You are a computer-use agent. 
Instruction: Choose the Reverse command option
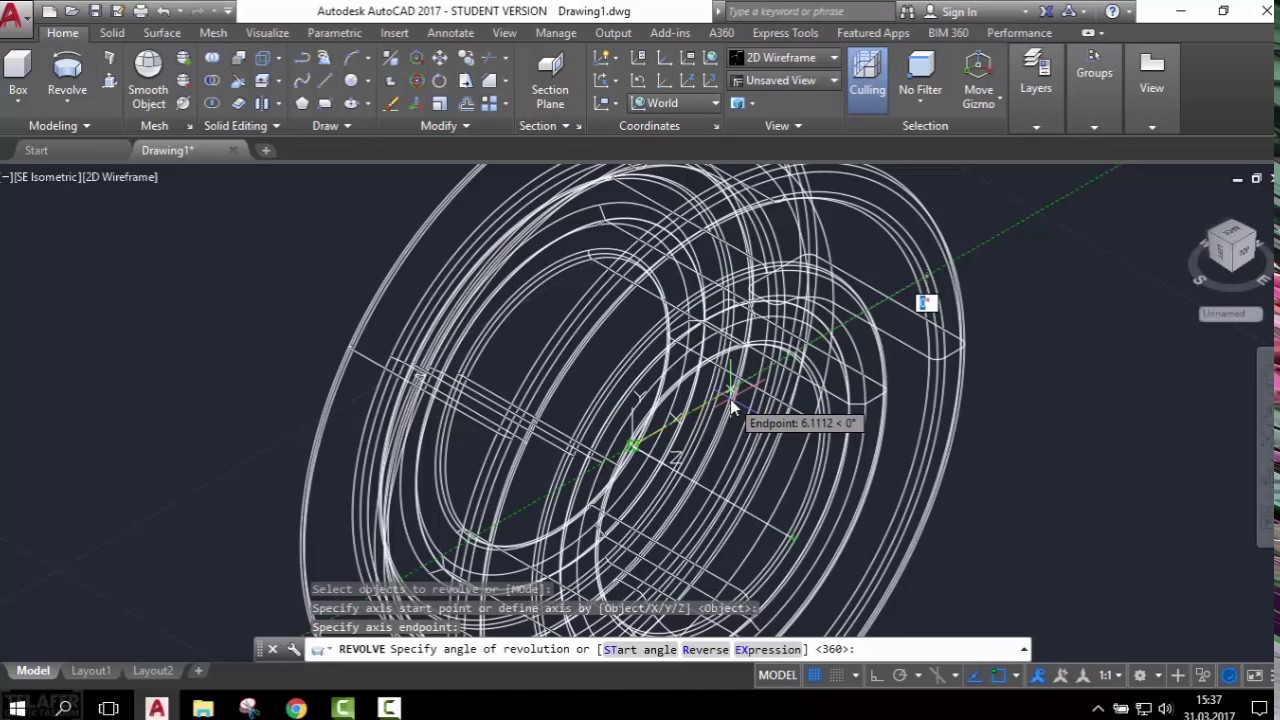(705, 649)
